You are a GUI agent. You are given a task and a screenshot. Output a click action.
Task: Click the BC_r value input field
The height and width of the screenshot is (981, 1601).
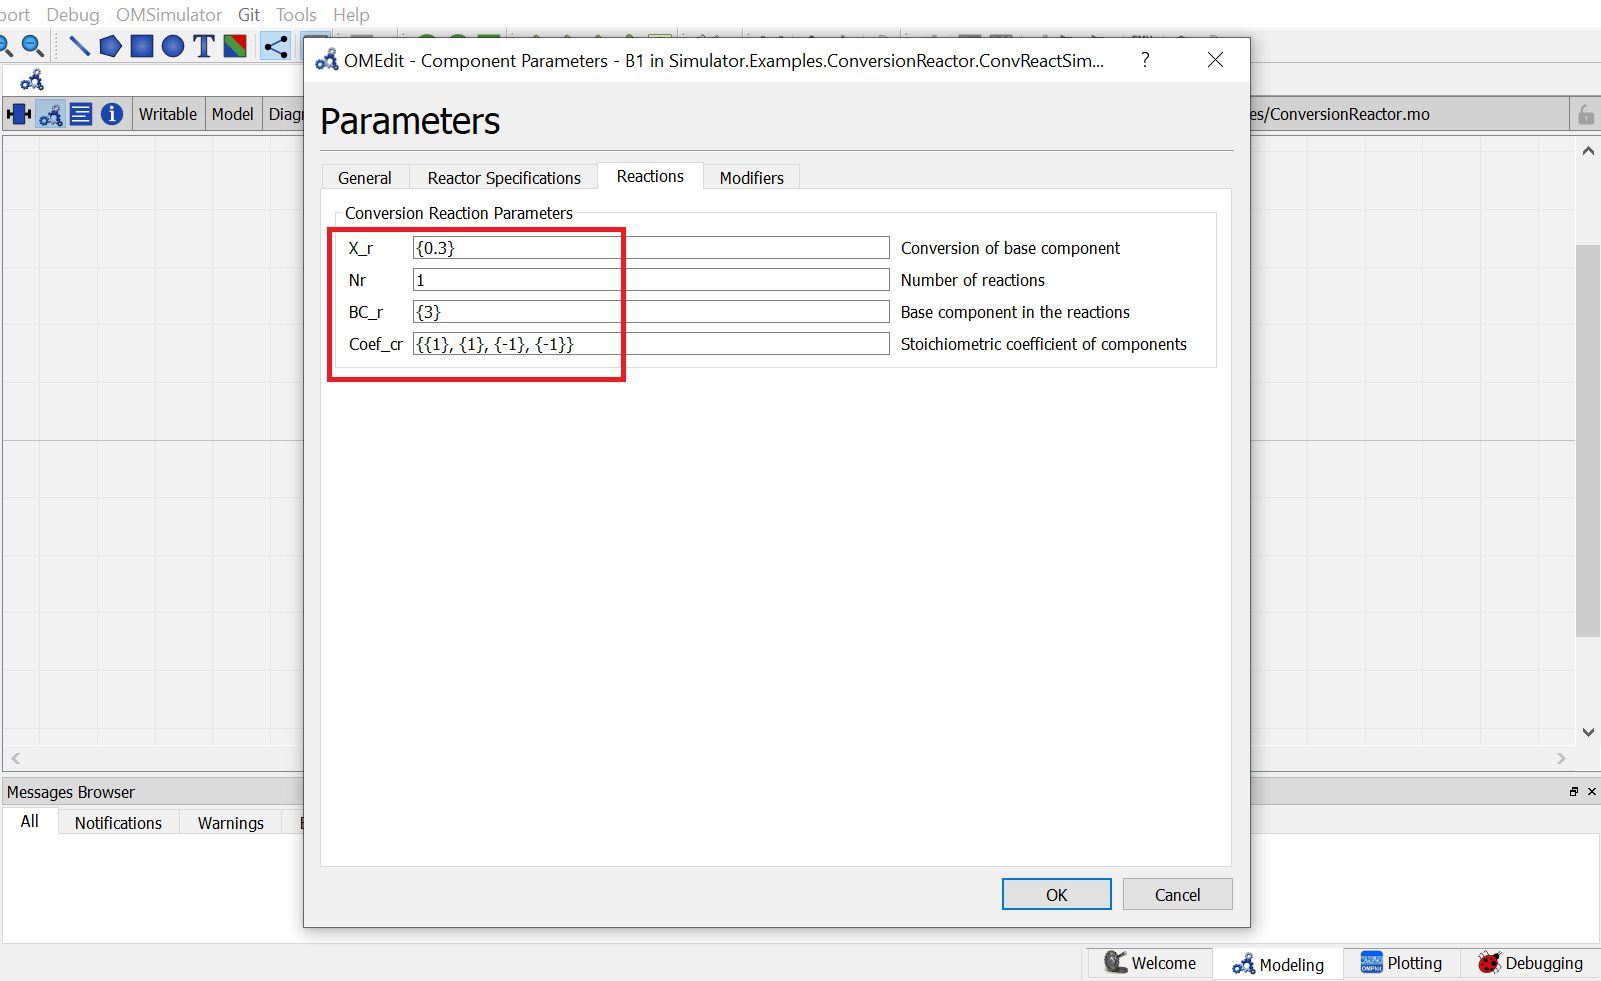[x=651, y=312]
